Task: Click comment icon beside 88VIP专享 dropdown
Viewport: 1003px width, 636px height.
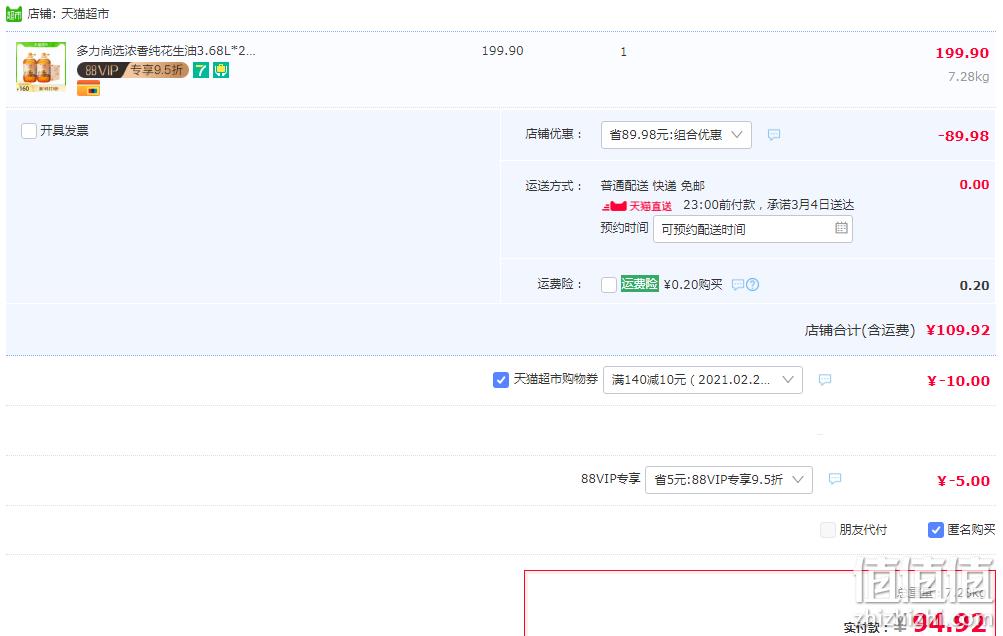Action: (x=835, y=479)
